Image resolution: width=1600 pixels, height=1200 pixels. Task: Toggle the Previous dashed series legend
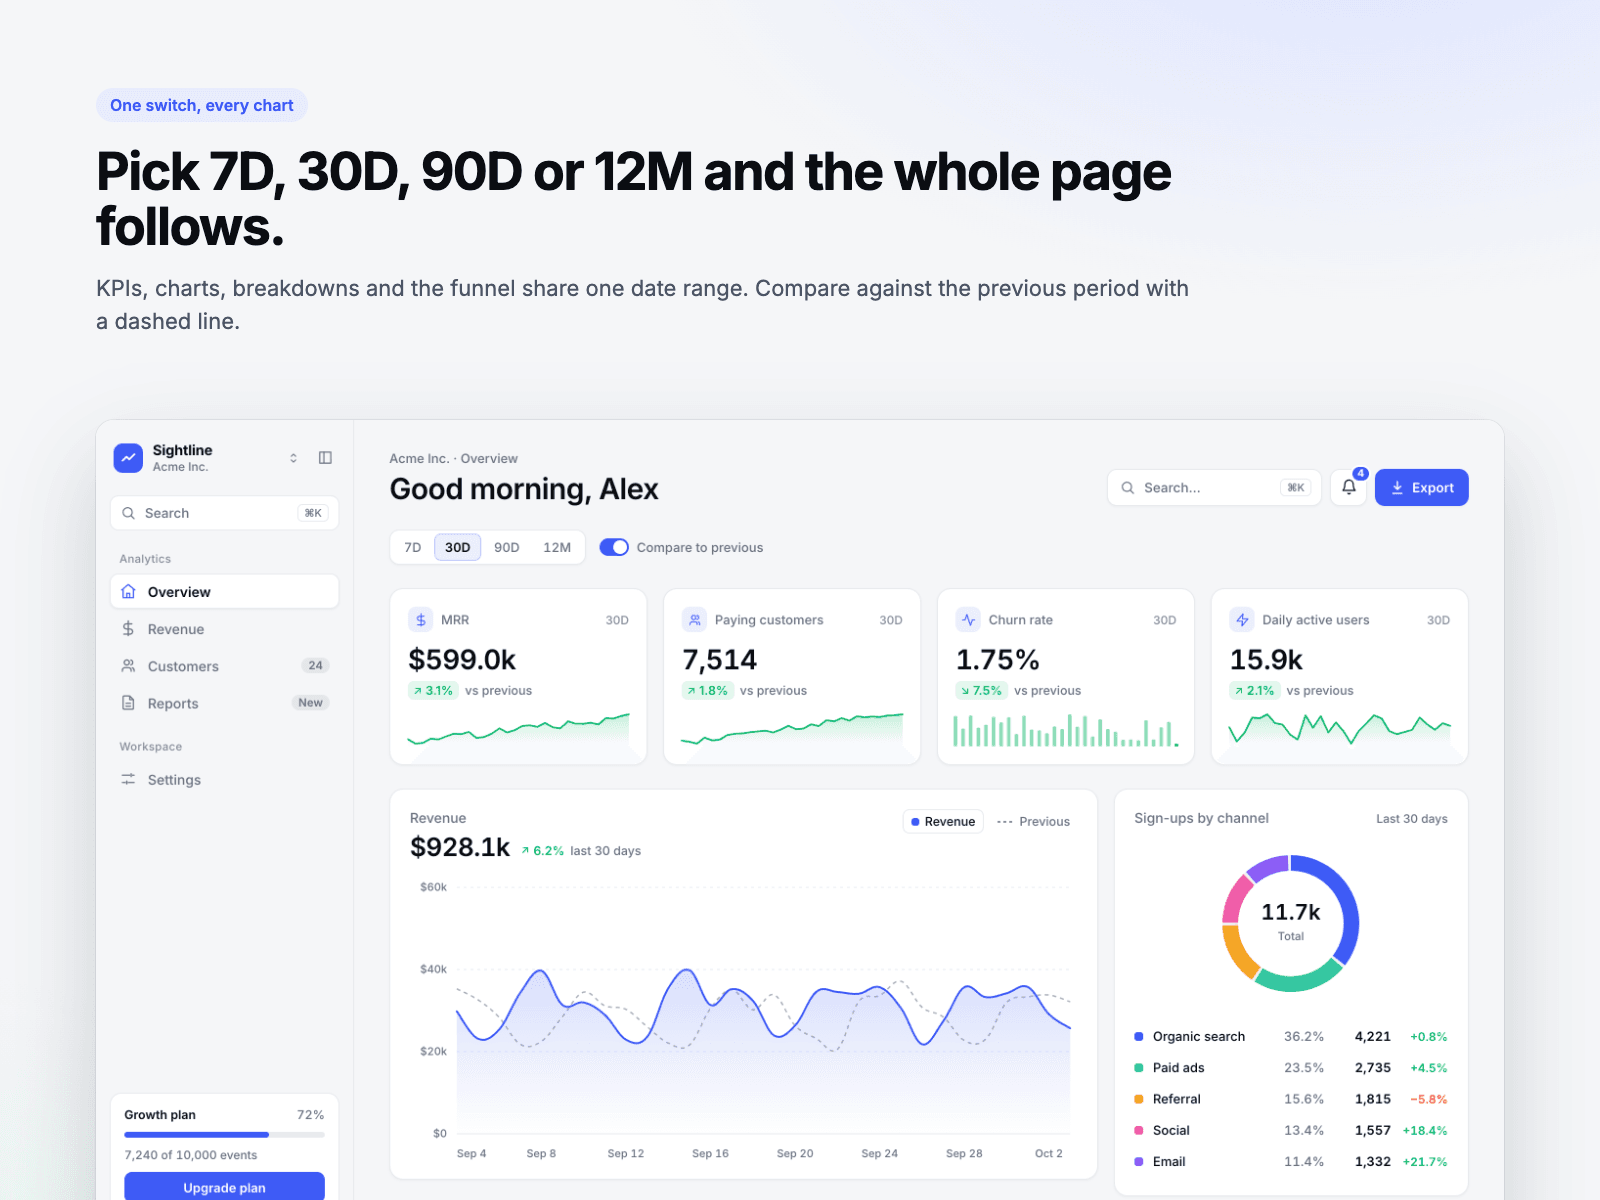tap(1033, 821)
